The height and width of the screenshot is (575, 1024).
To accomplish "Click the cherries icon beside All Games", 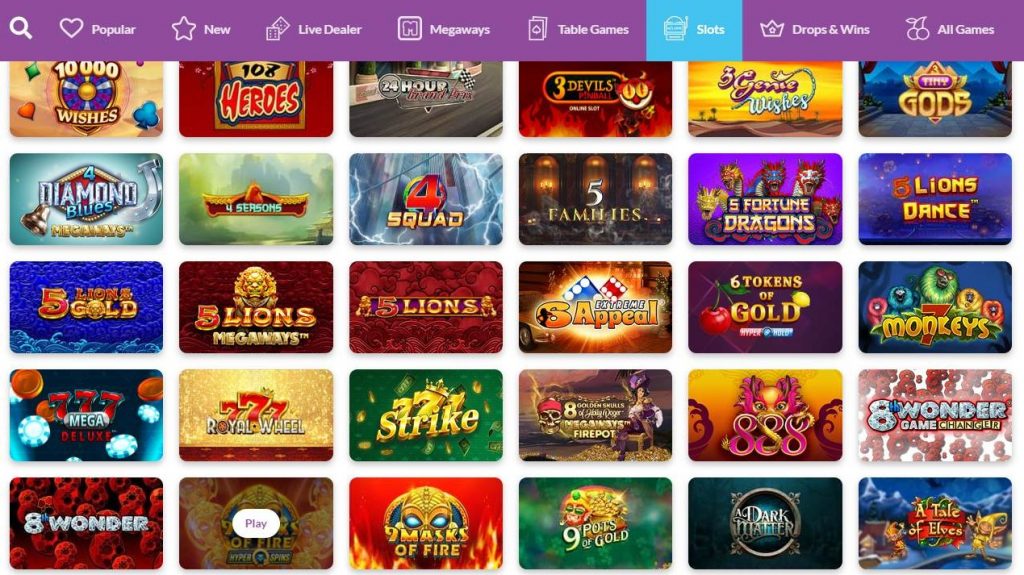I will 917,29.
